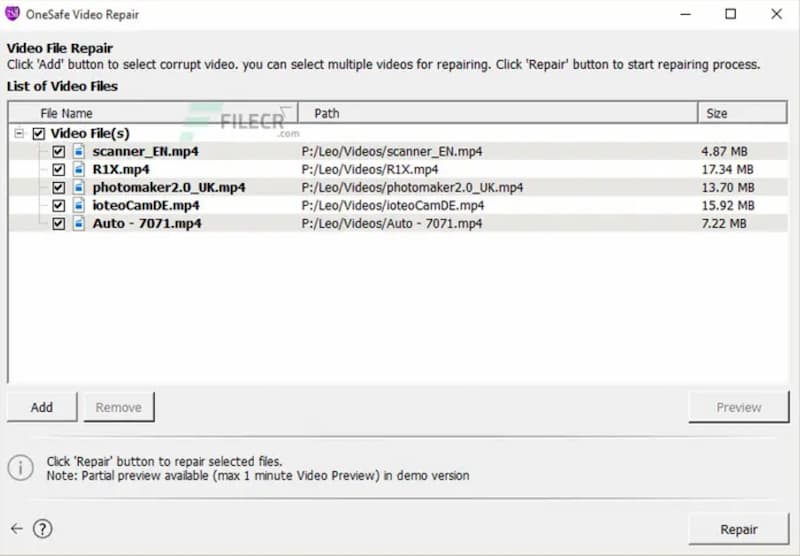Collapse the Video File(s) tree node
This screenshot has width=800, height=556.
click(x=19, y=134)
